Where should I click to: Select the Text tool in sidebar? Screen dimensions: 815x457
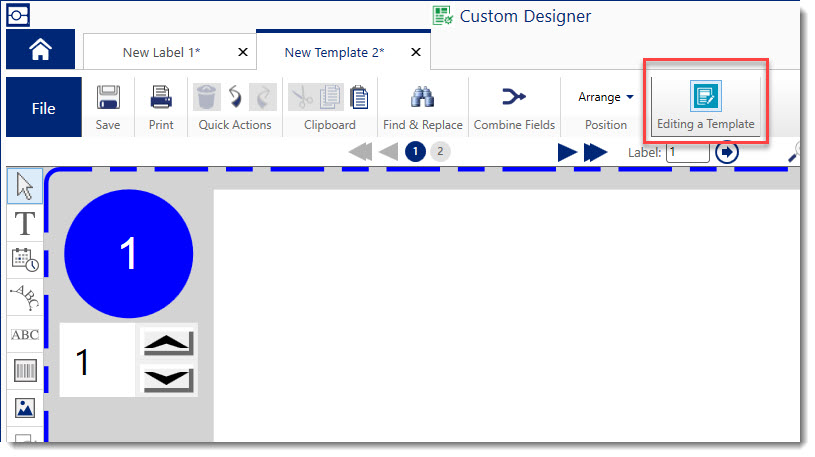25,223
